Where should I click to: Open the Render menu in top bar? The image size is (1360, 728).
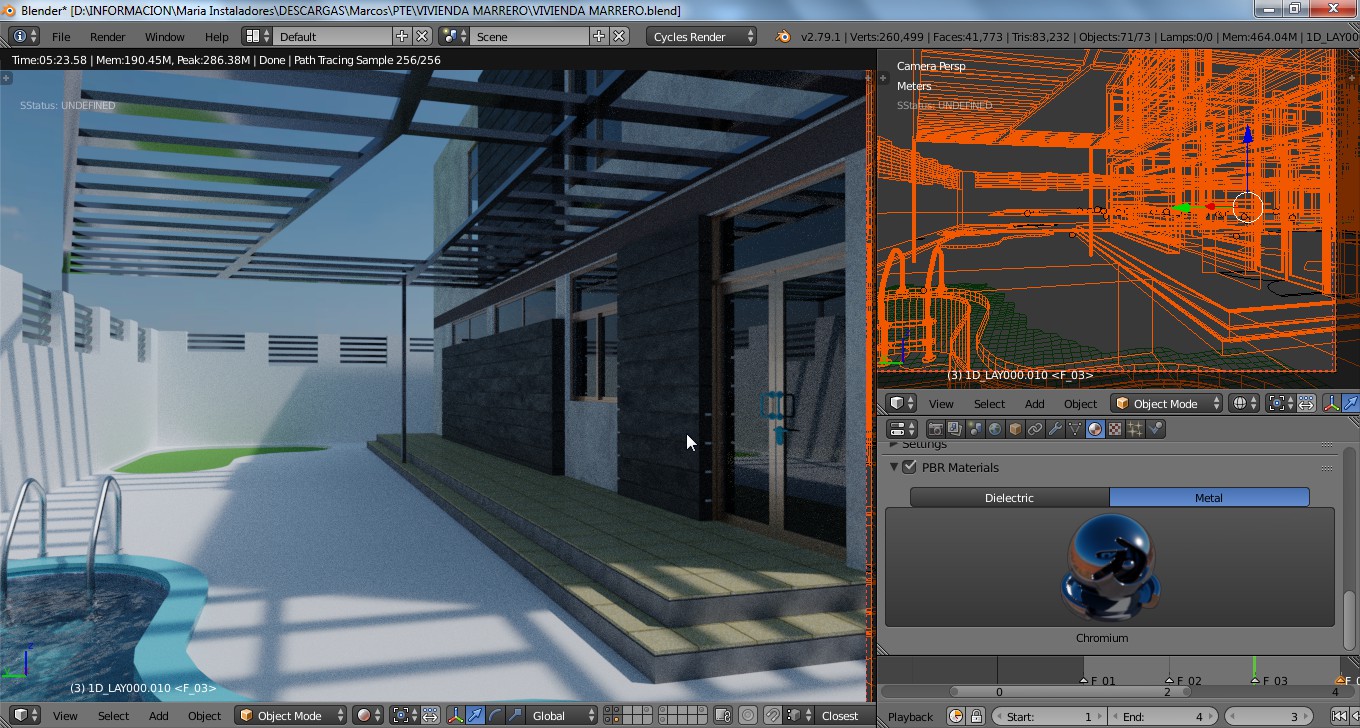(x=107, y=36)
